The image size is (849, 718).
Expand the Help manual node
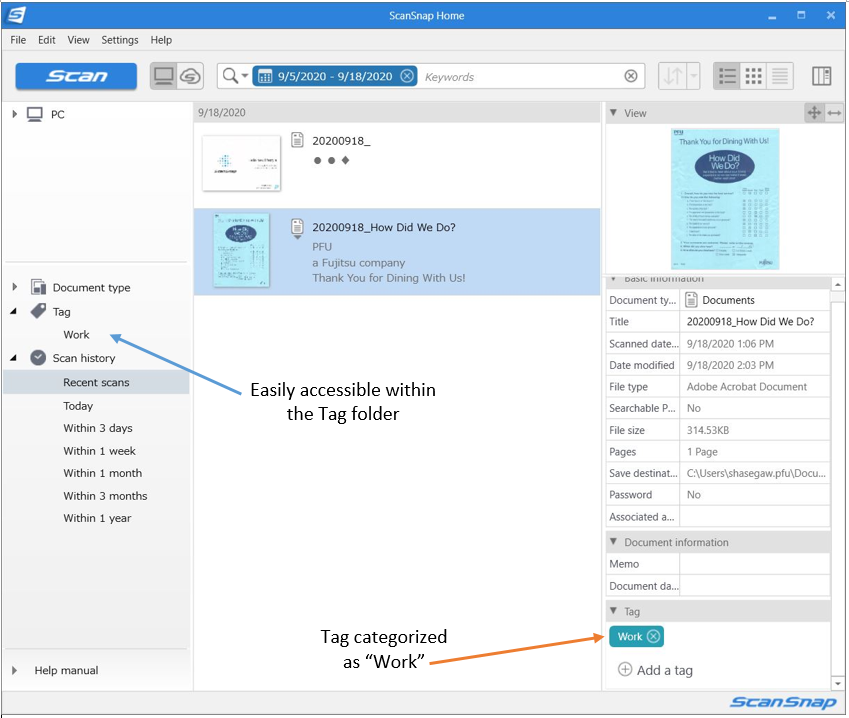tap(15, 670)
